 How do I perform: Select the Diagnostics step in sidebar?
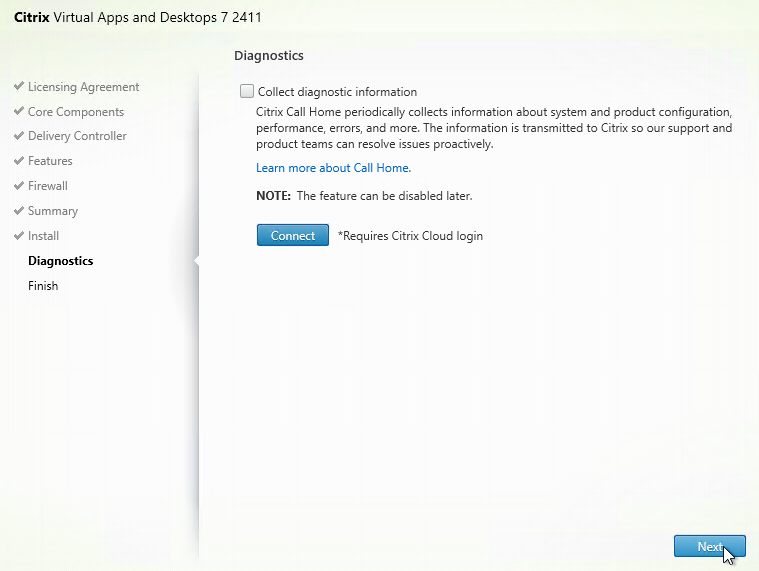pos(61,261)
